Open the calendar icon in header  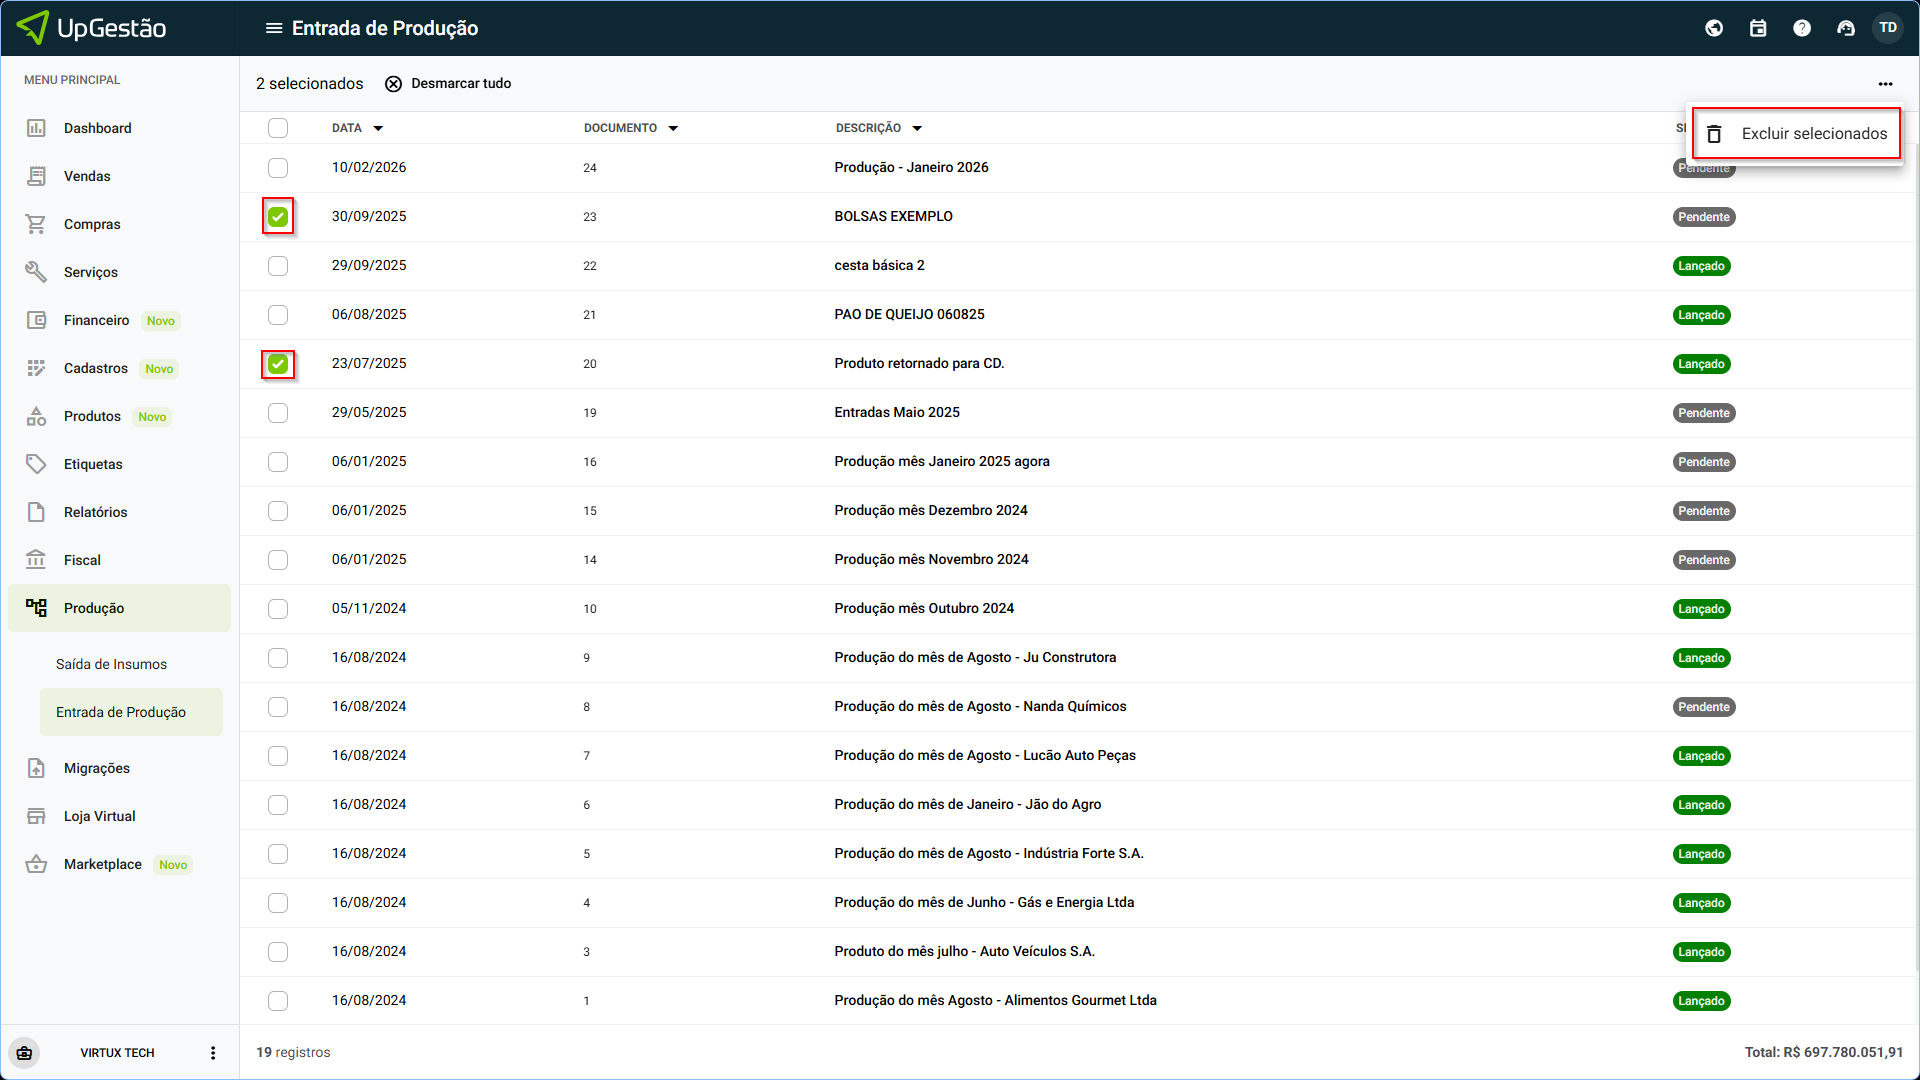click(1758, 28)
